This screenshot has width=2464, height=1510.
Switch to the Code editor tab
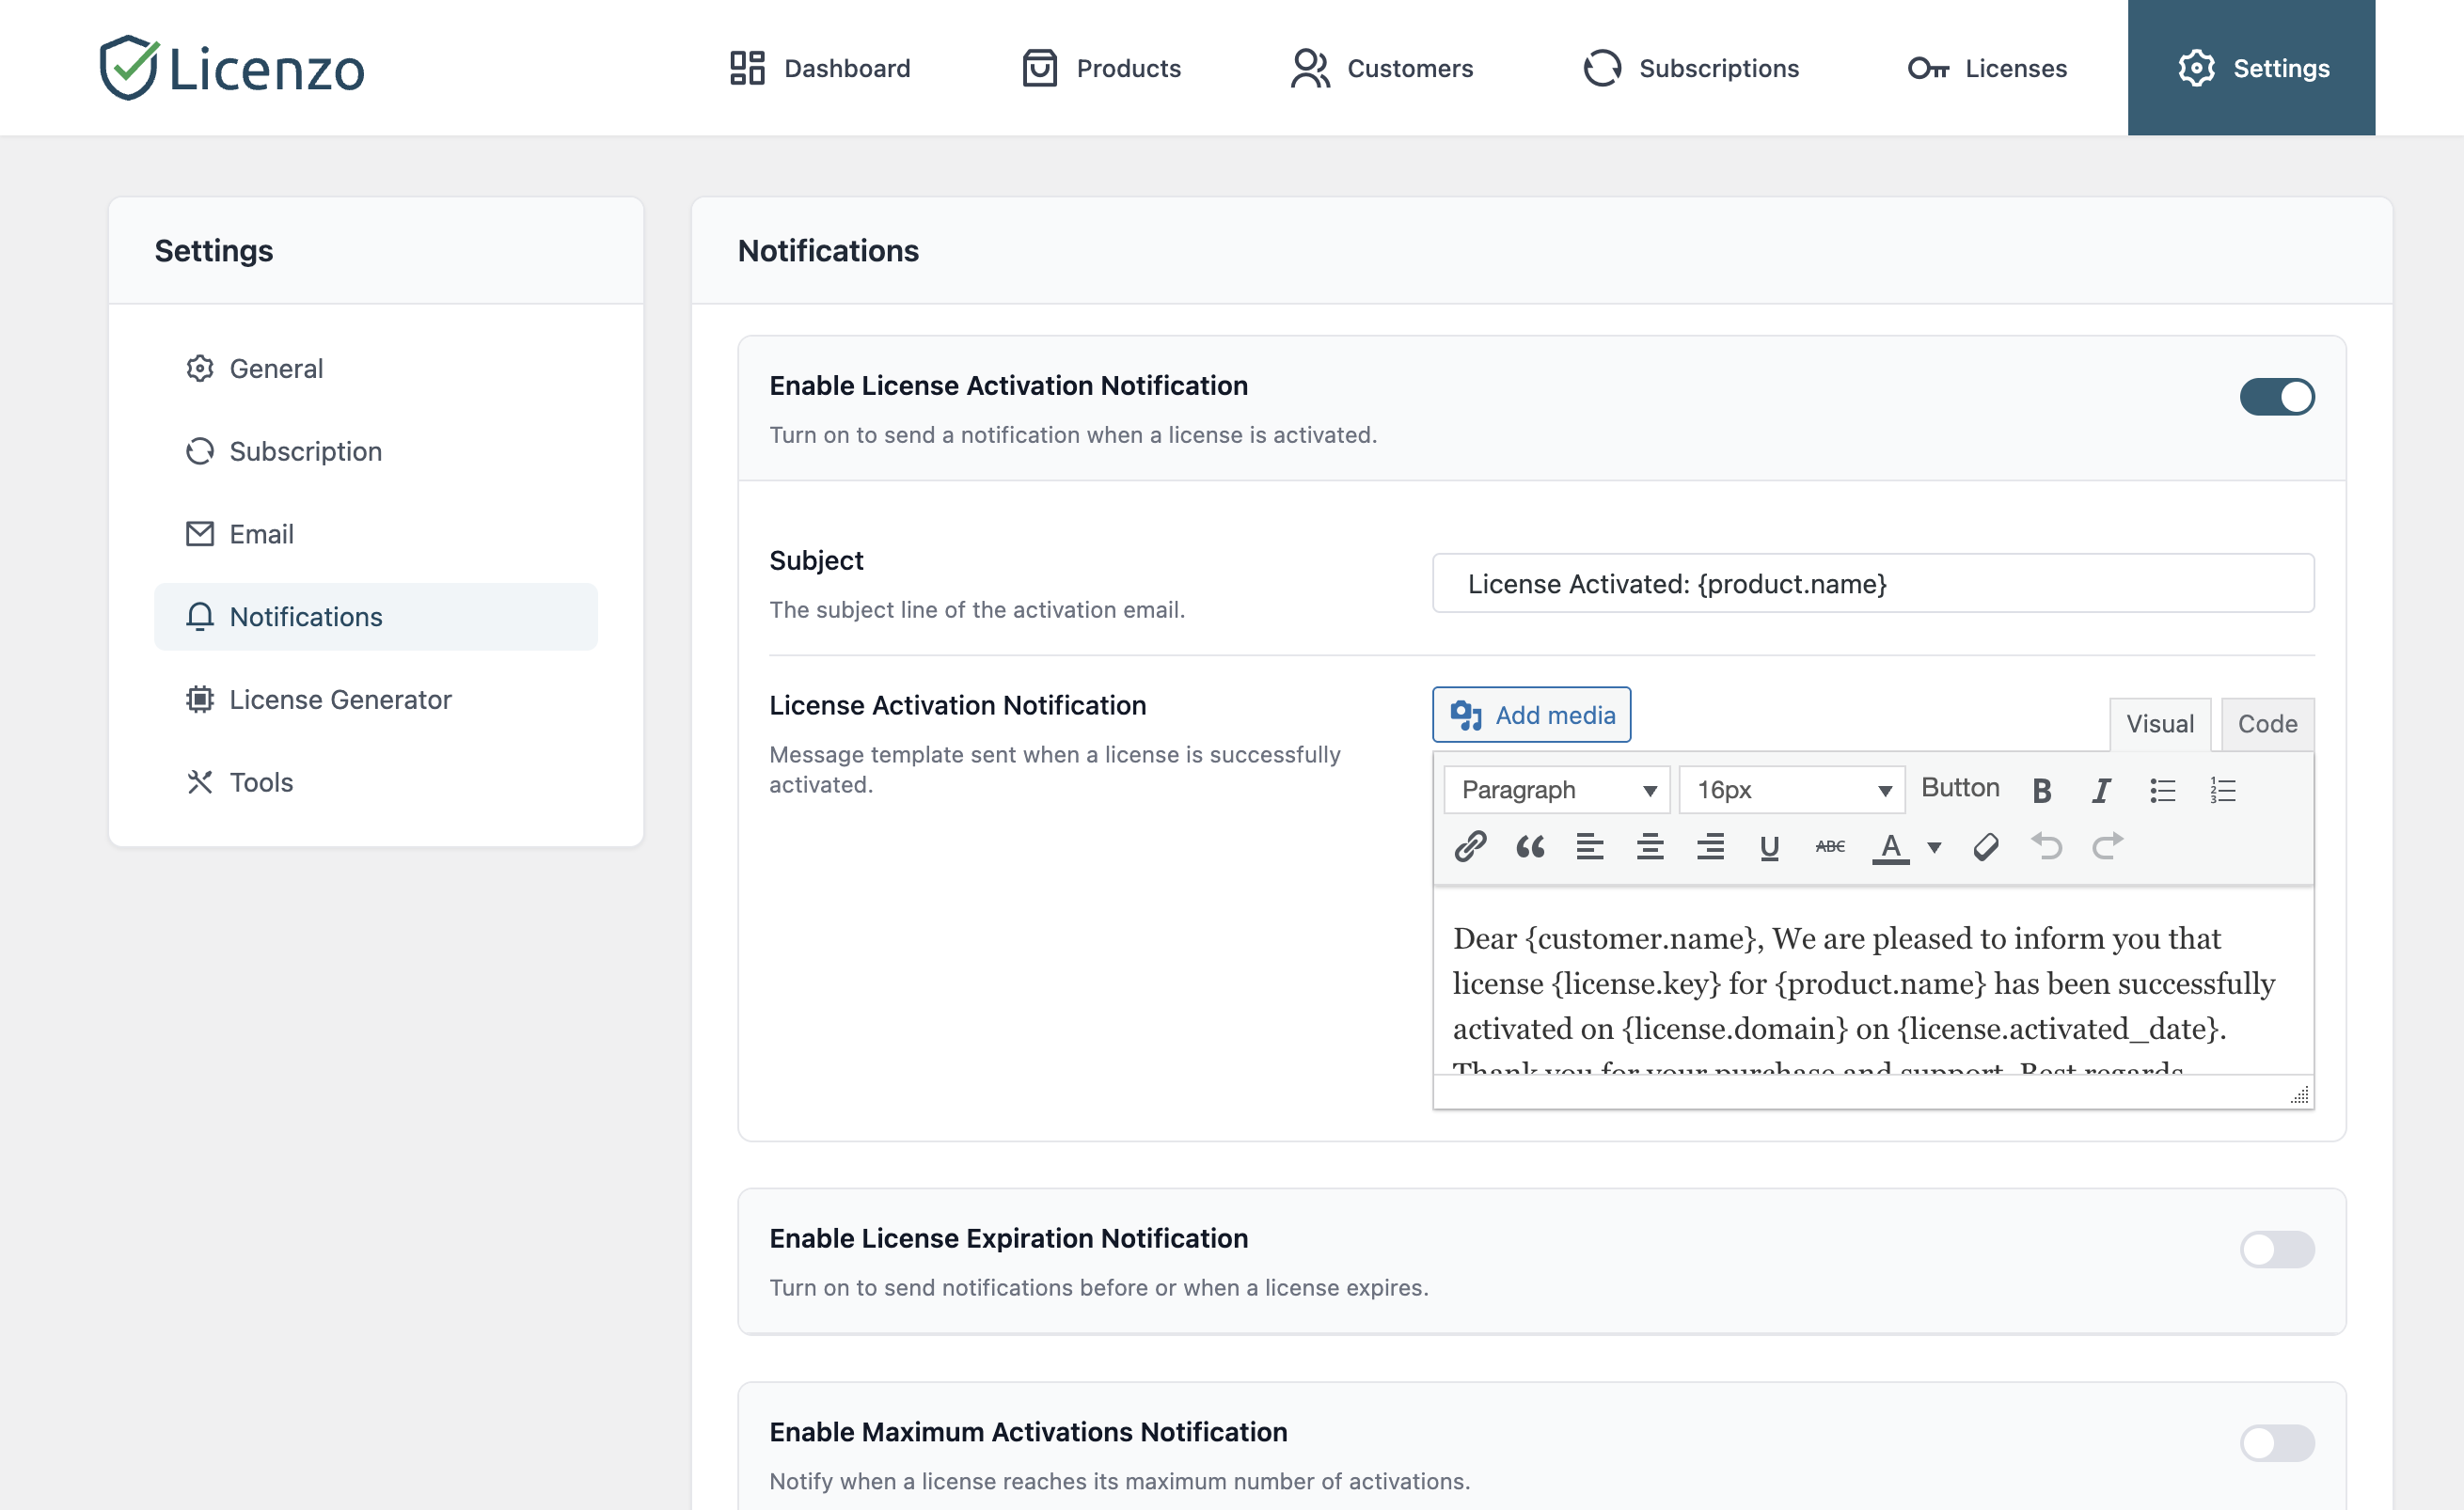tap(2267, 724)
